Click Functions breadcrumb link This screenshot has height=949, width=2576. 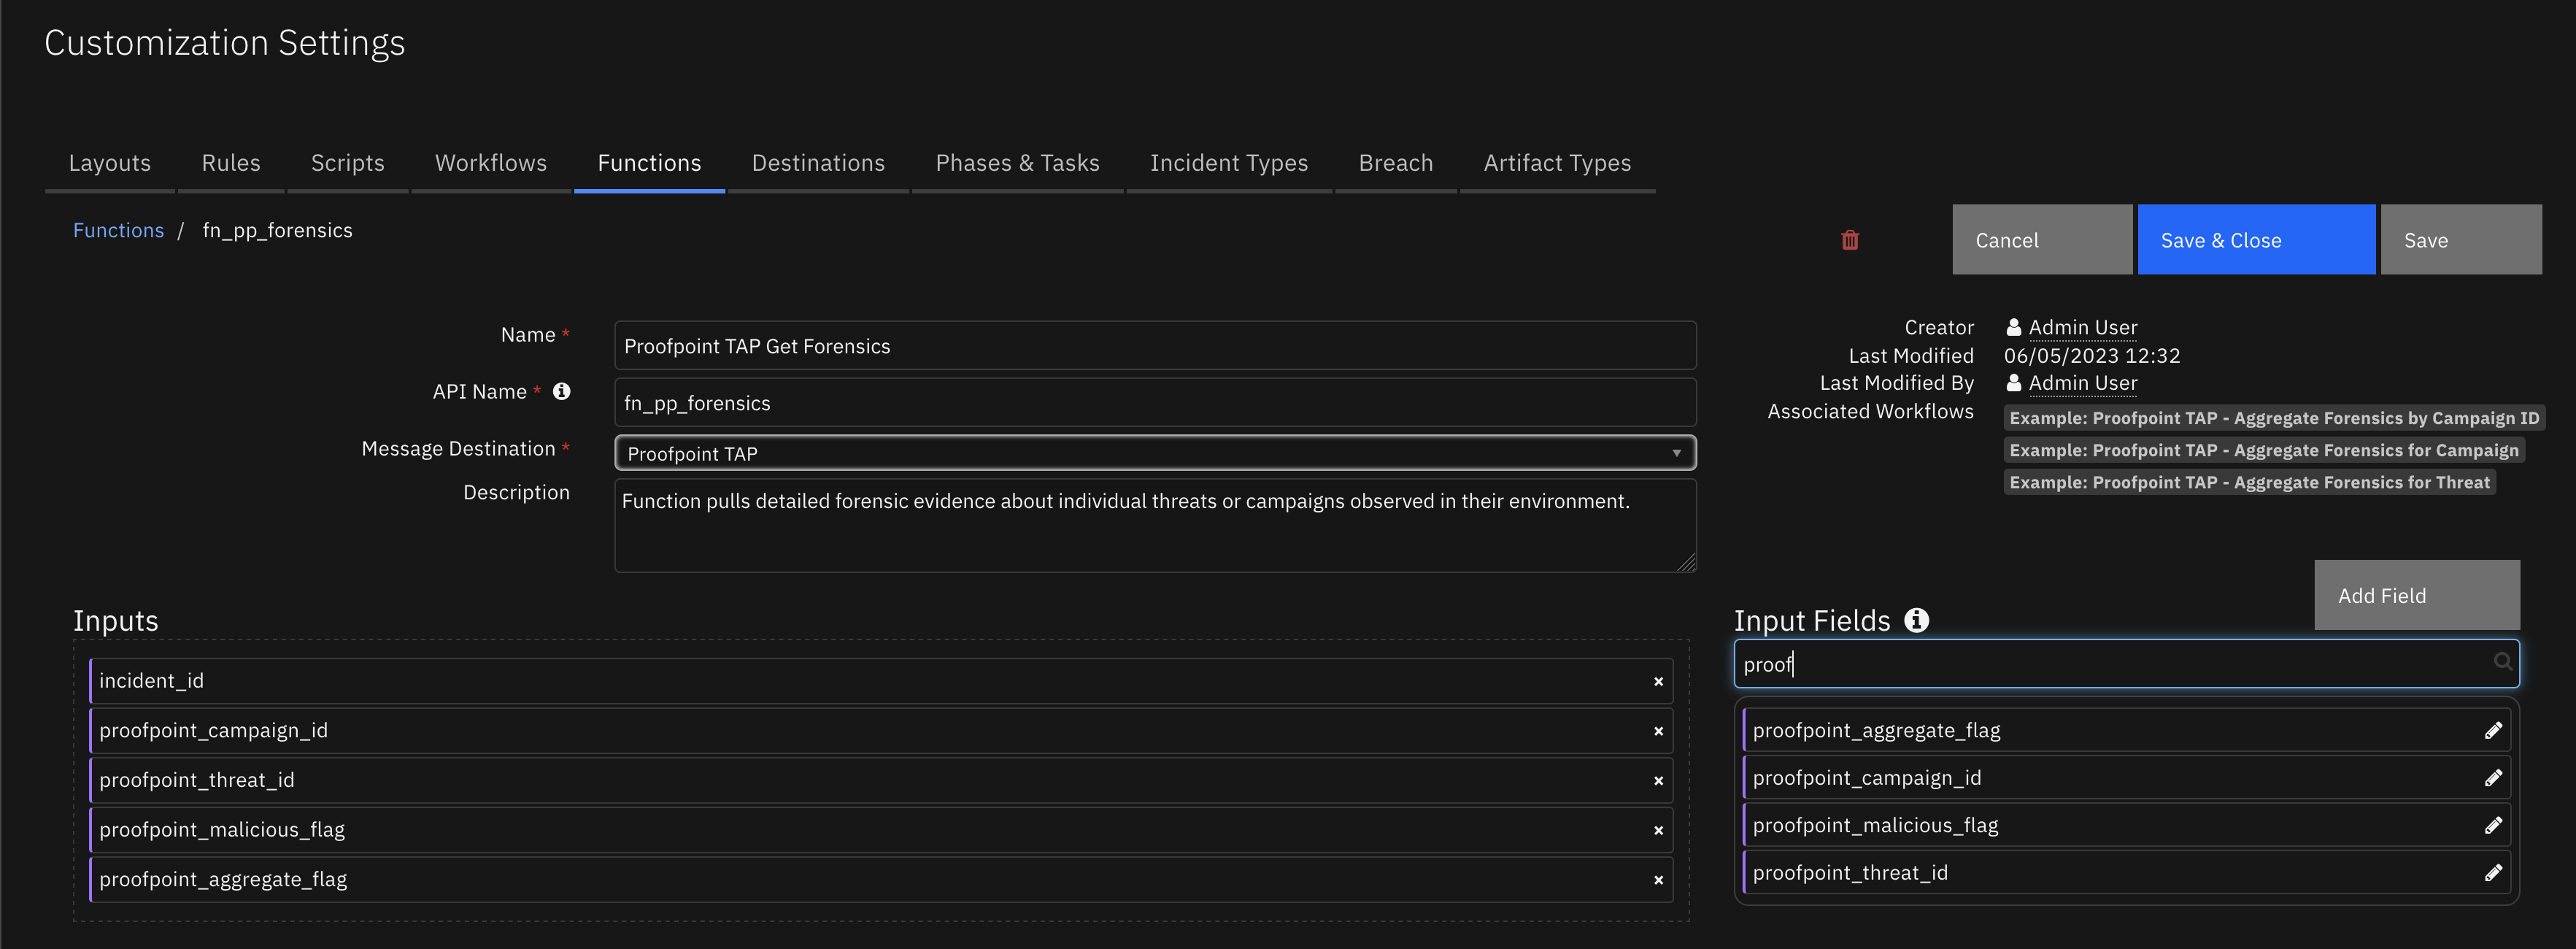[118, 230]
